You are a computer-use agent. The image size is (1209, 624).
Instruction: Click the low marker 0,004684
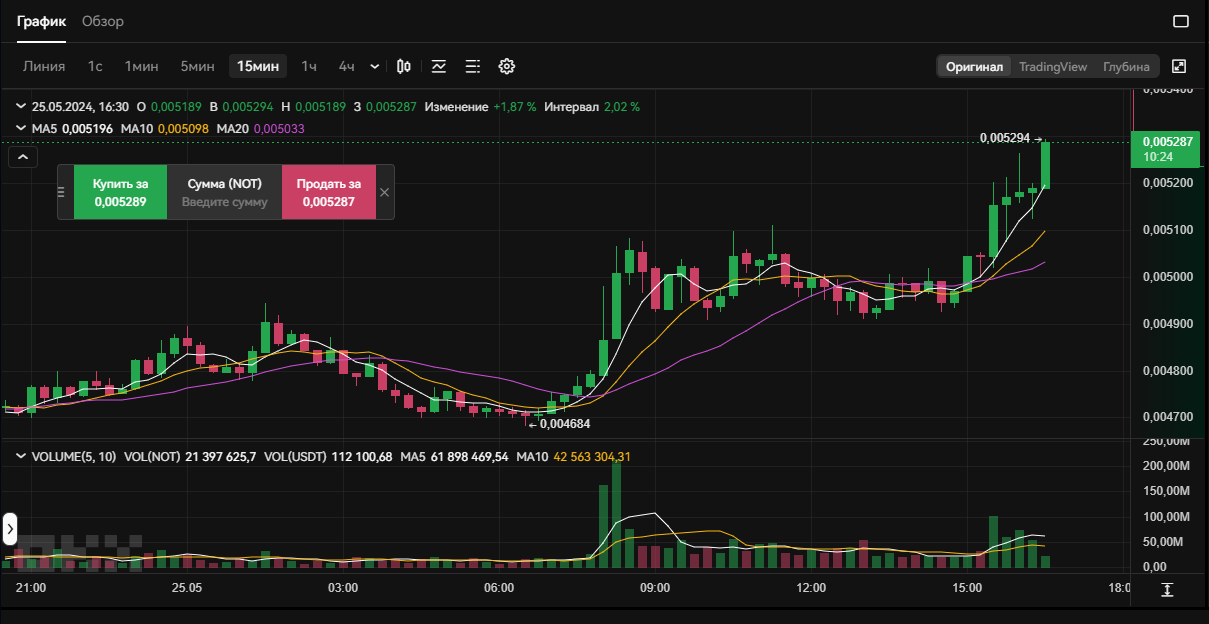tap(566, 424)
